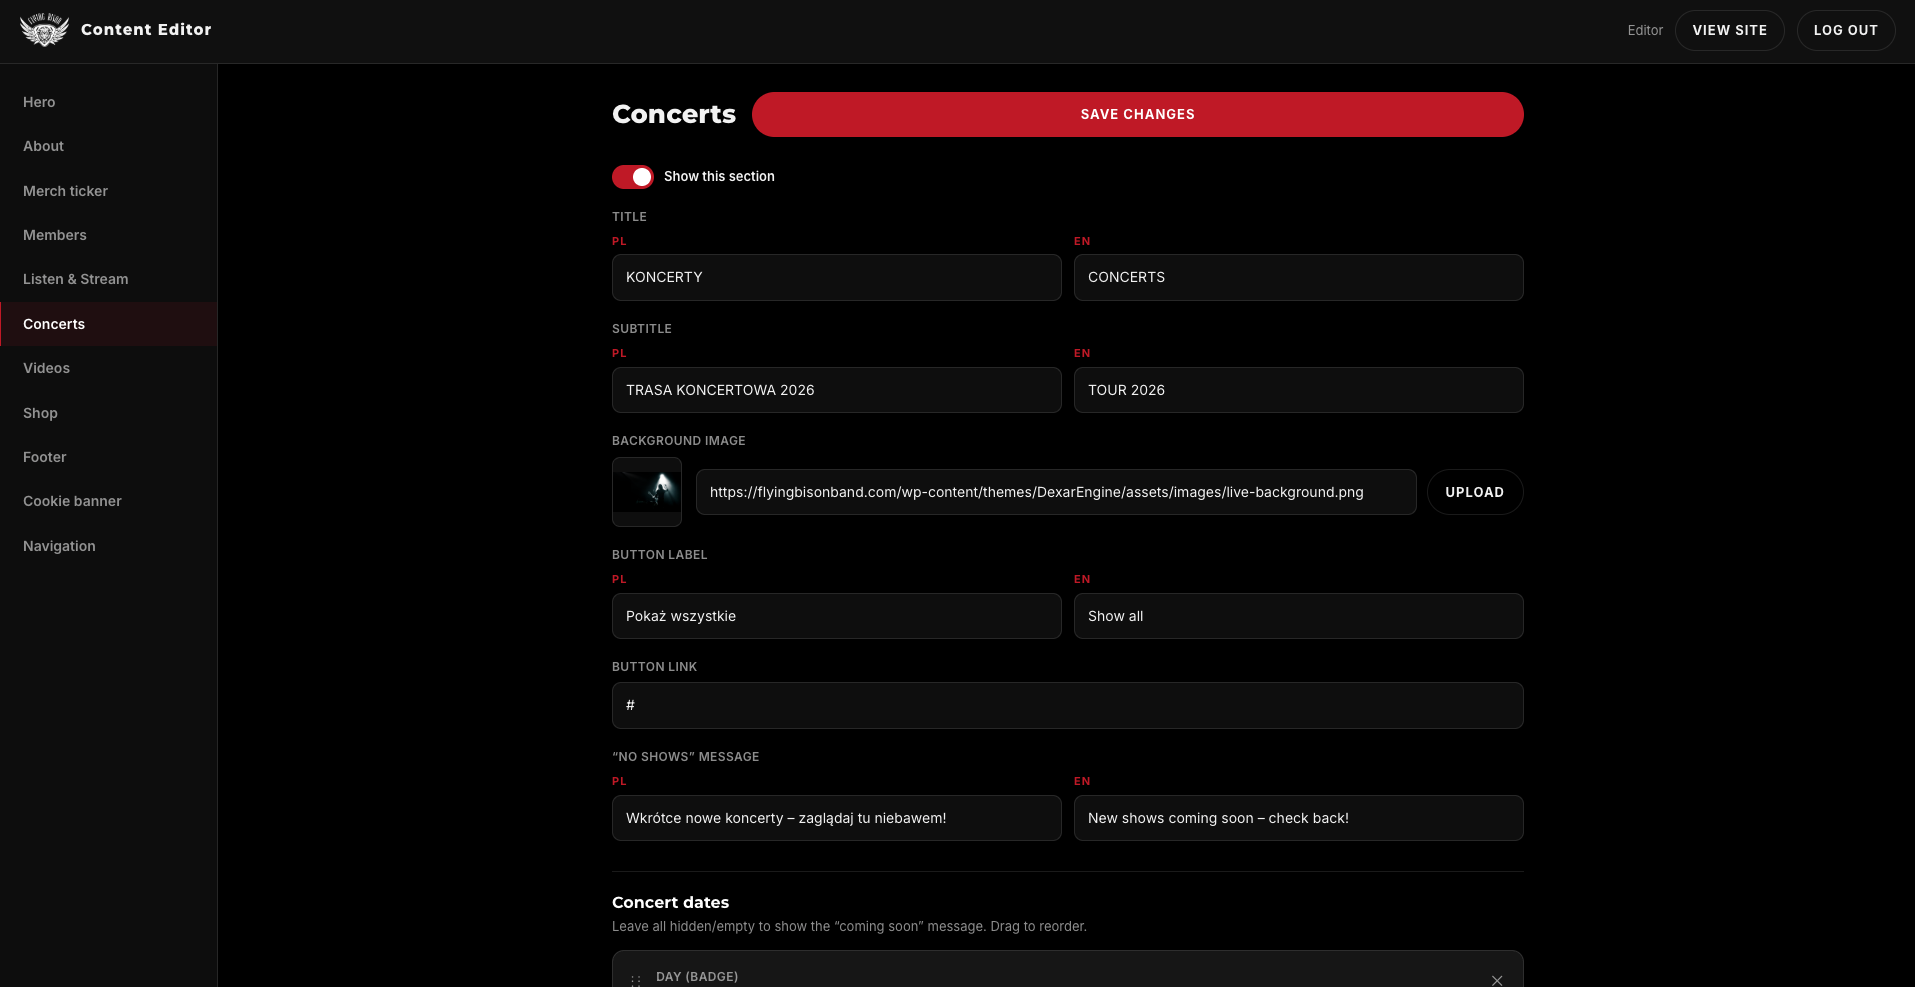
Task: Click the background image thumbnail preview
Action: (647, 492)
